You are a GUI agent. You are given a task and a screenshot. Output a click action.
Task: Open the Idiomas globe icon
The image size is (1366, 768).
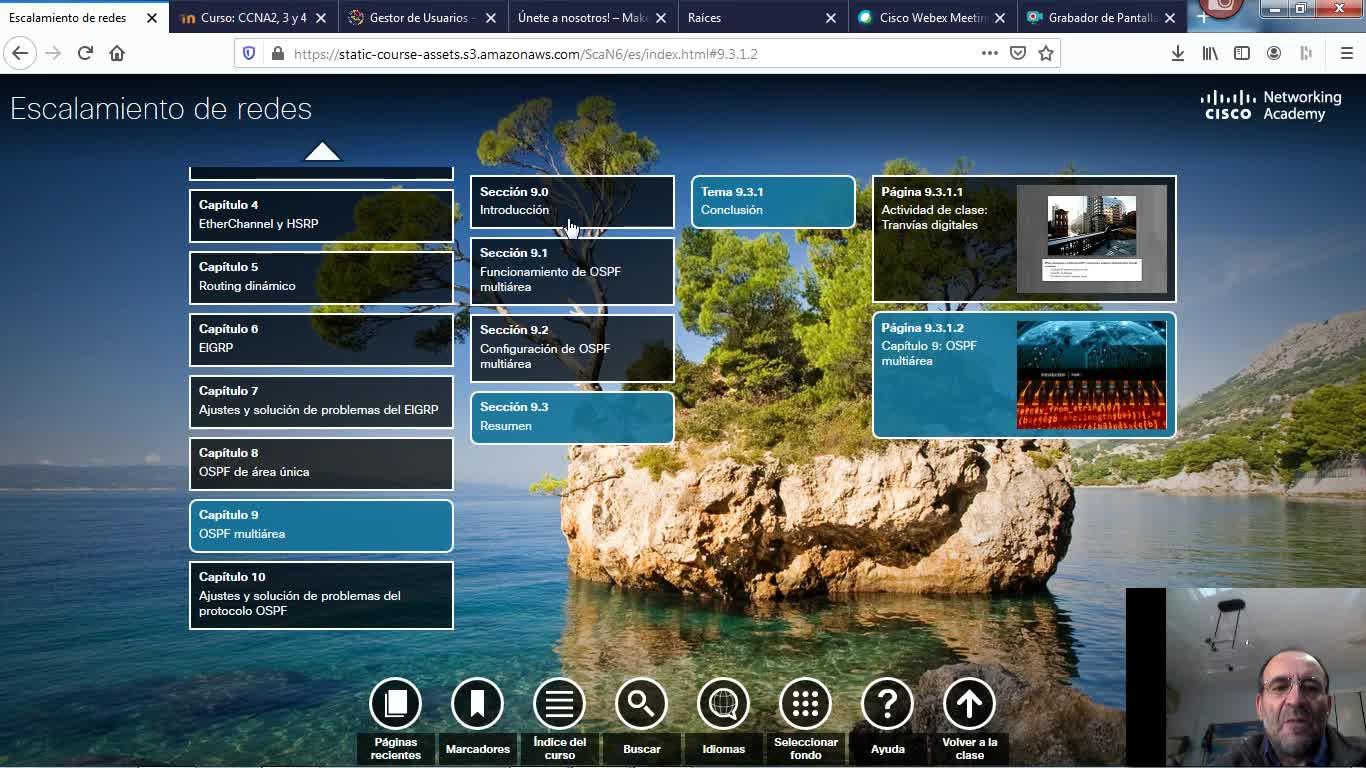[723, 704]
